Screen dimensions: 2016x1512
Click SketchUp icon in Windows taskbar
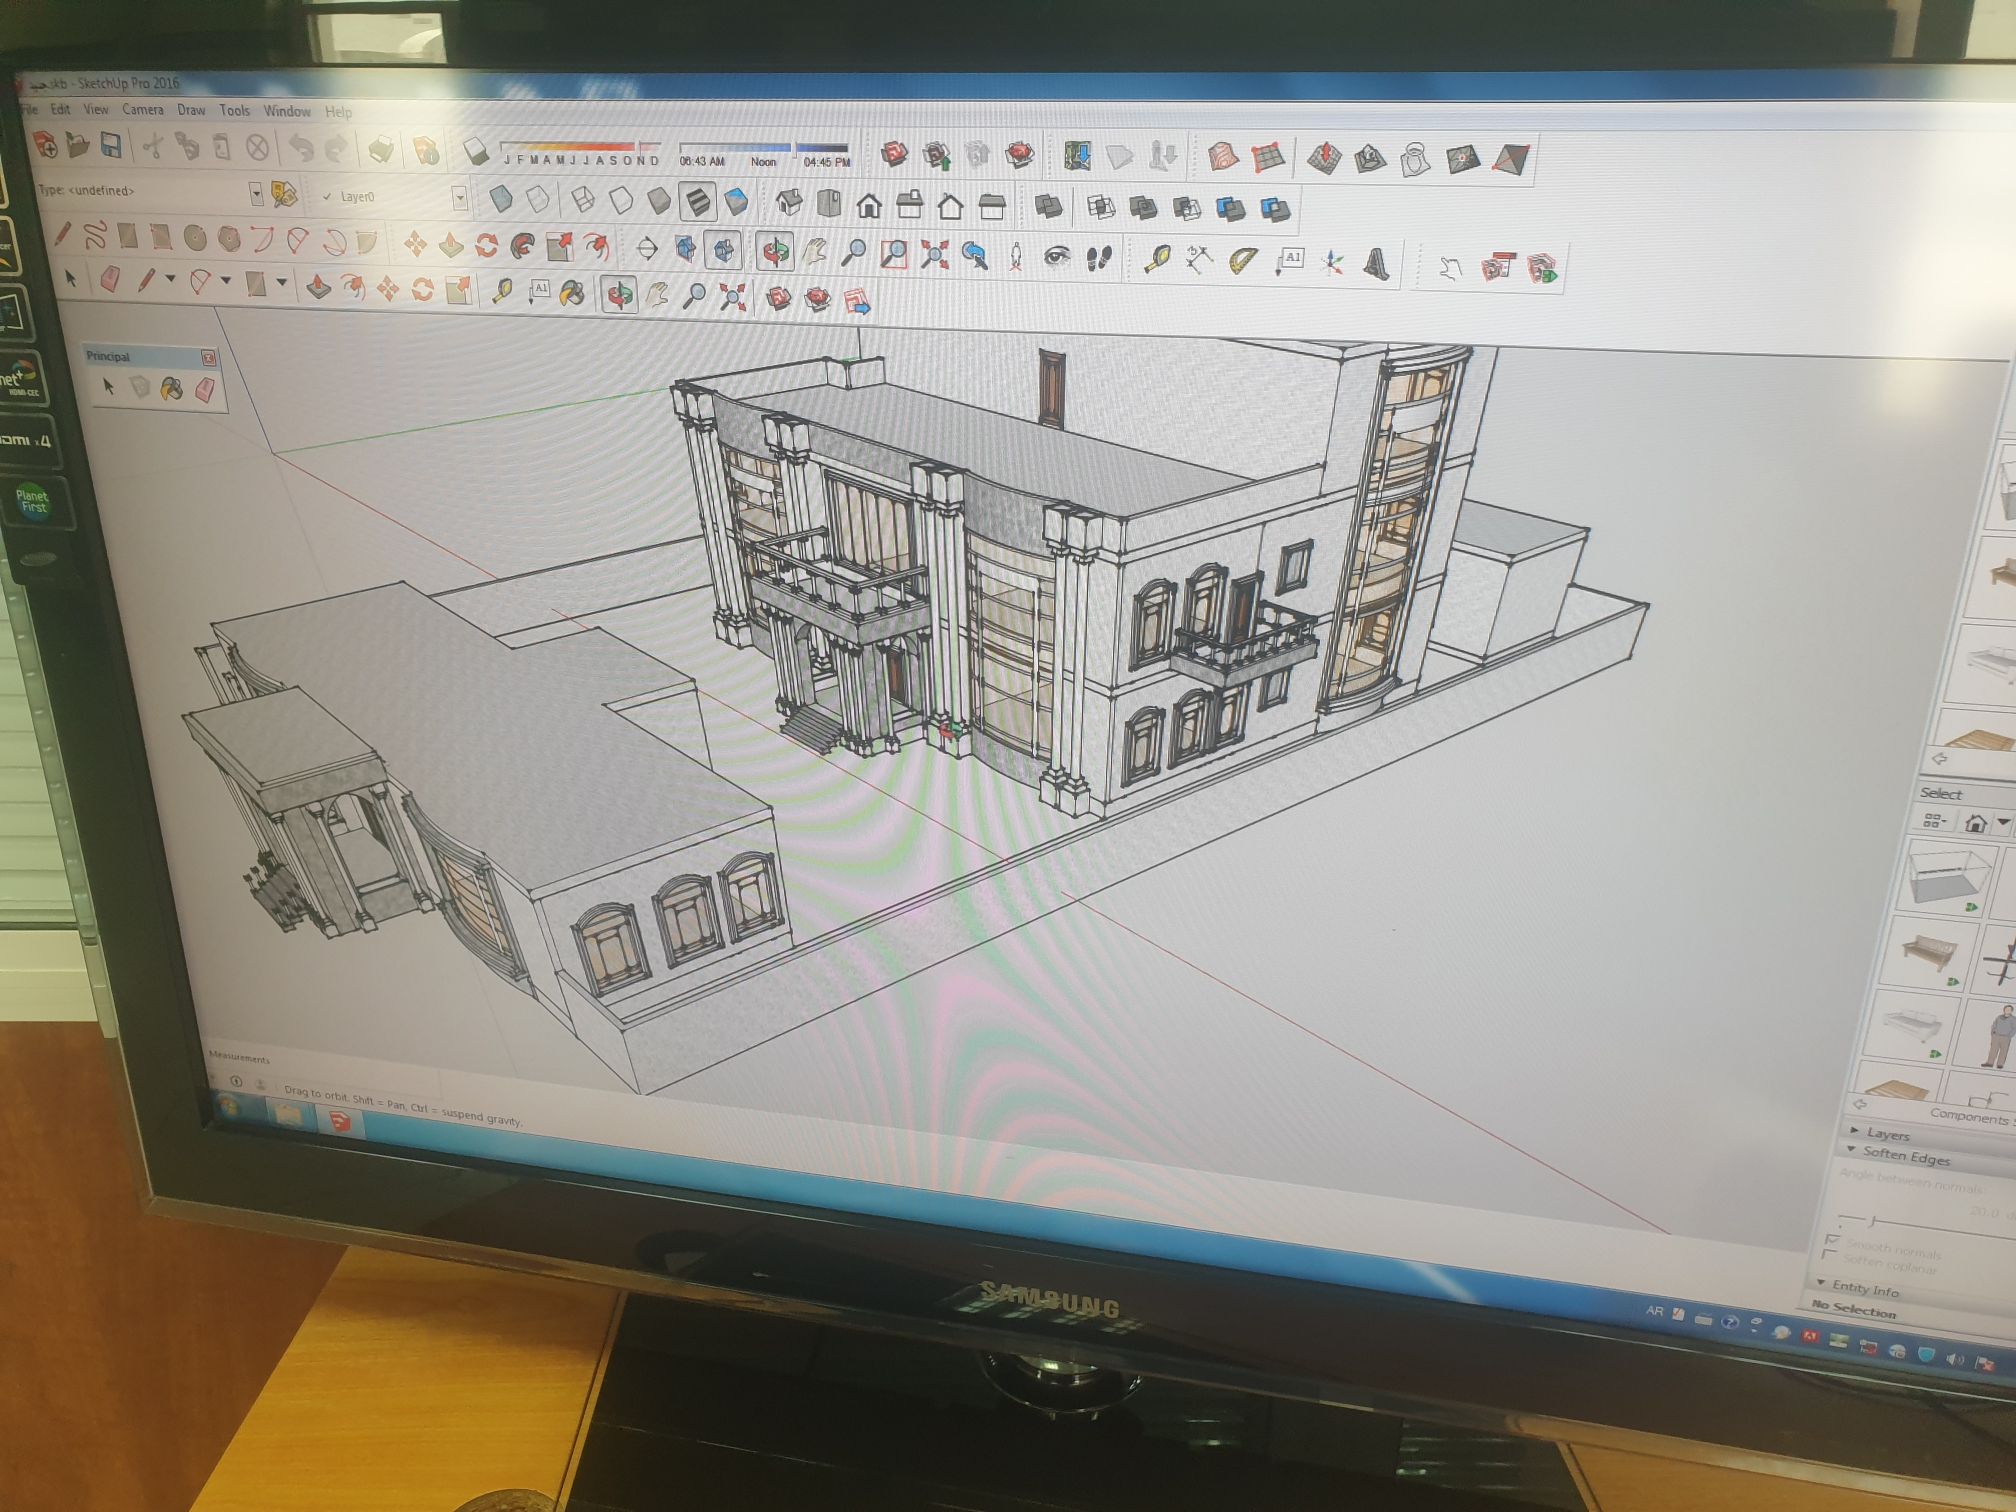pyautogui.click(x=341, y=1121)
